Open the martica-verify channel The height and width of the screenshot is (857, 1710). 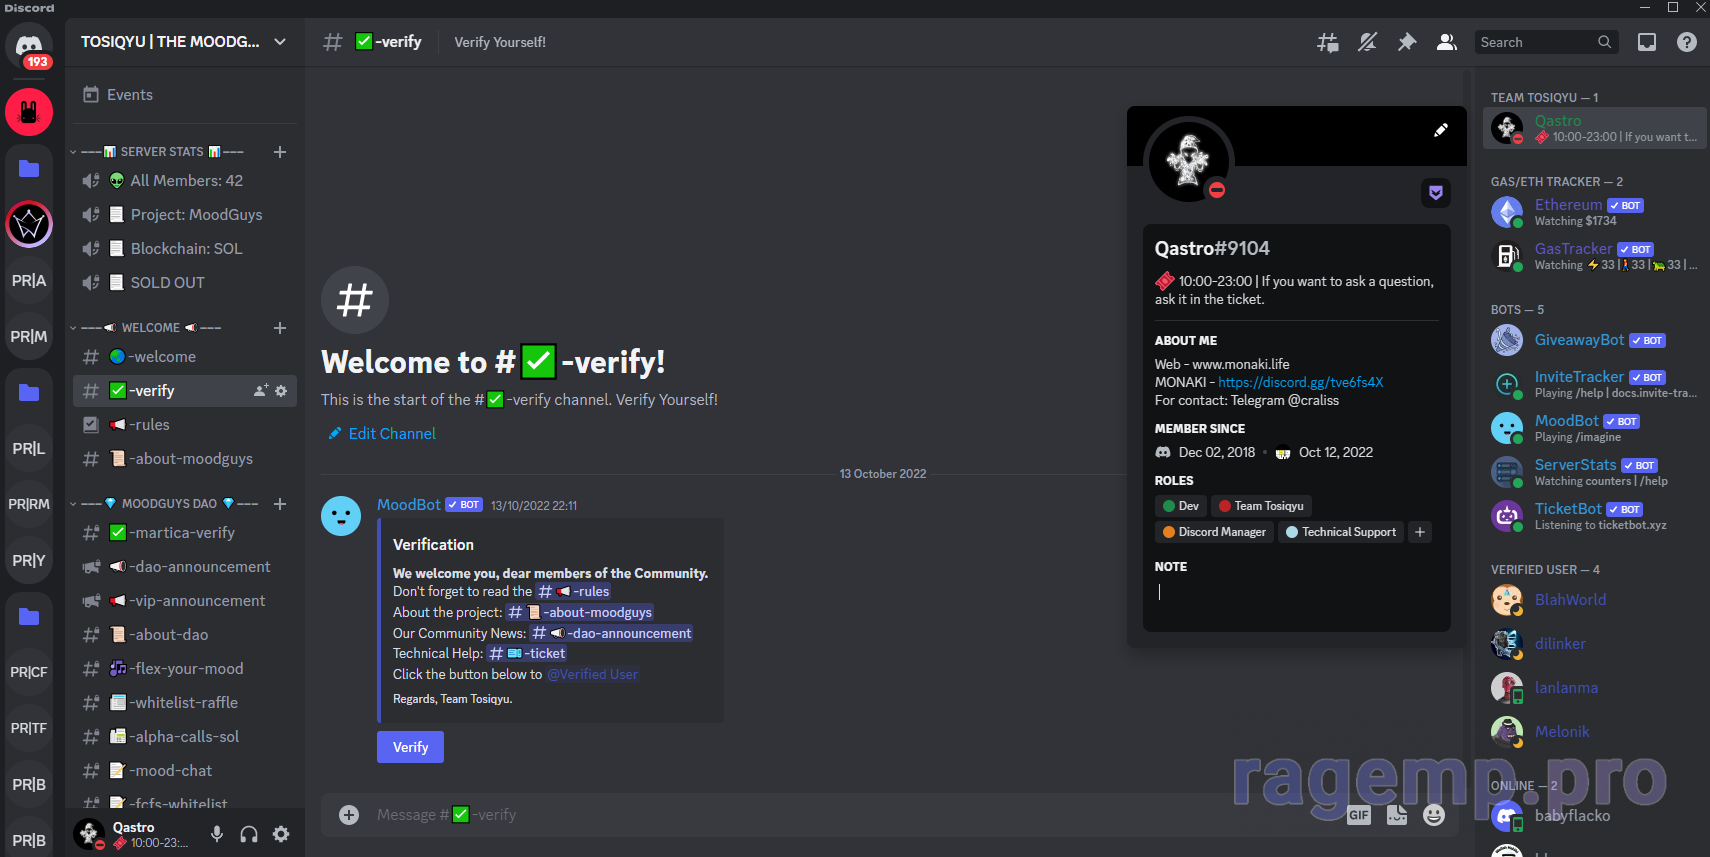tap(185, 533)
